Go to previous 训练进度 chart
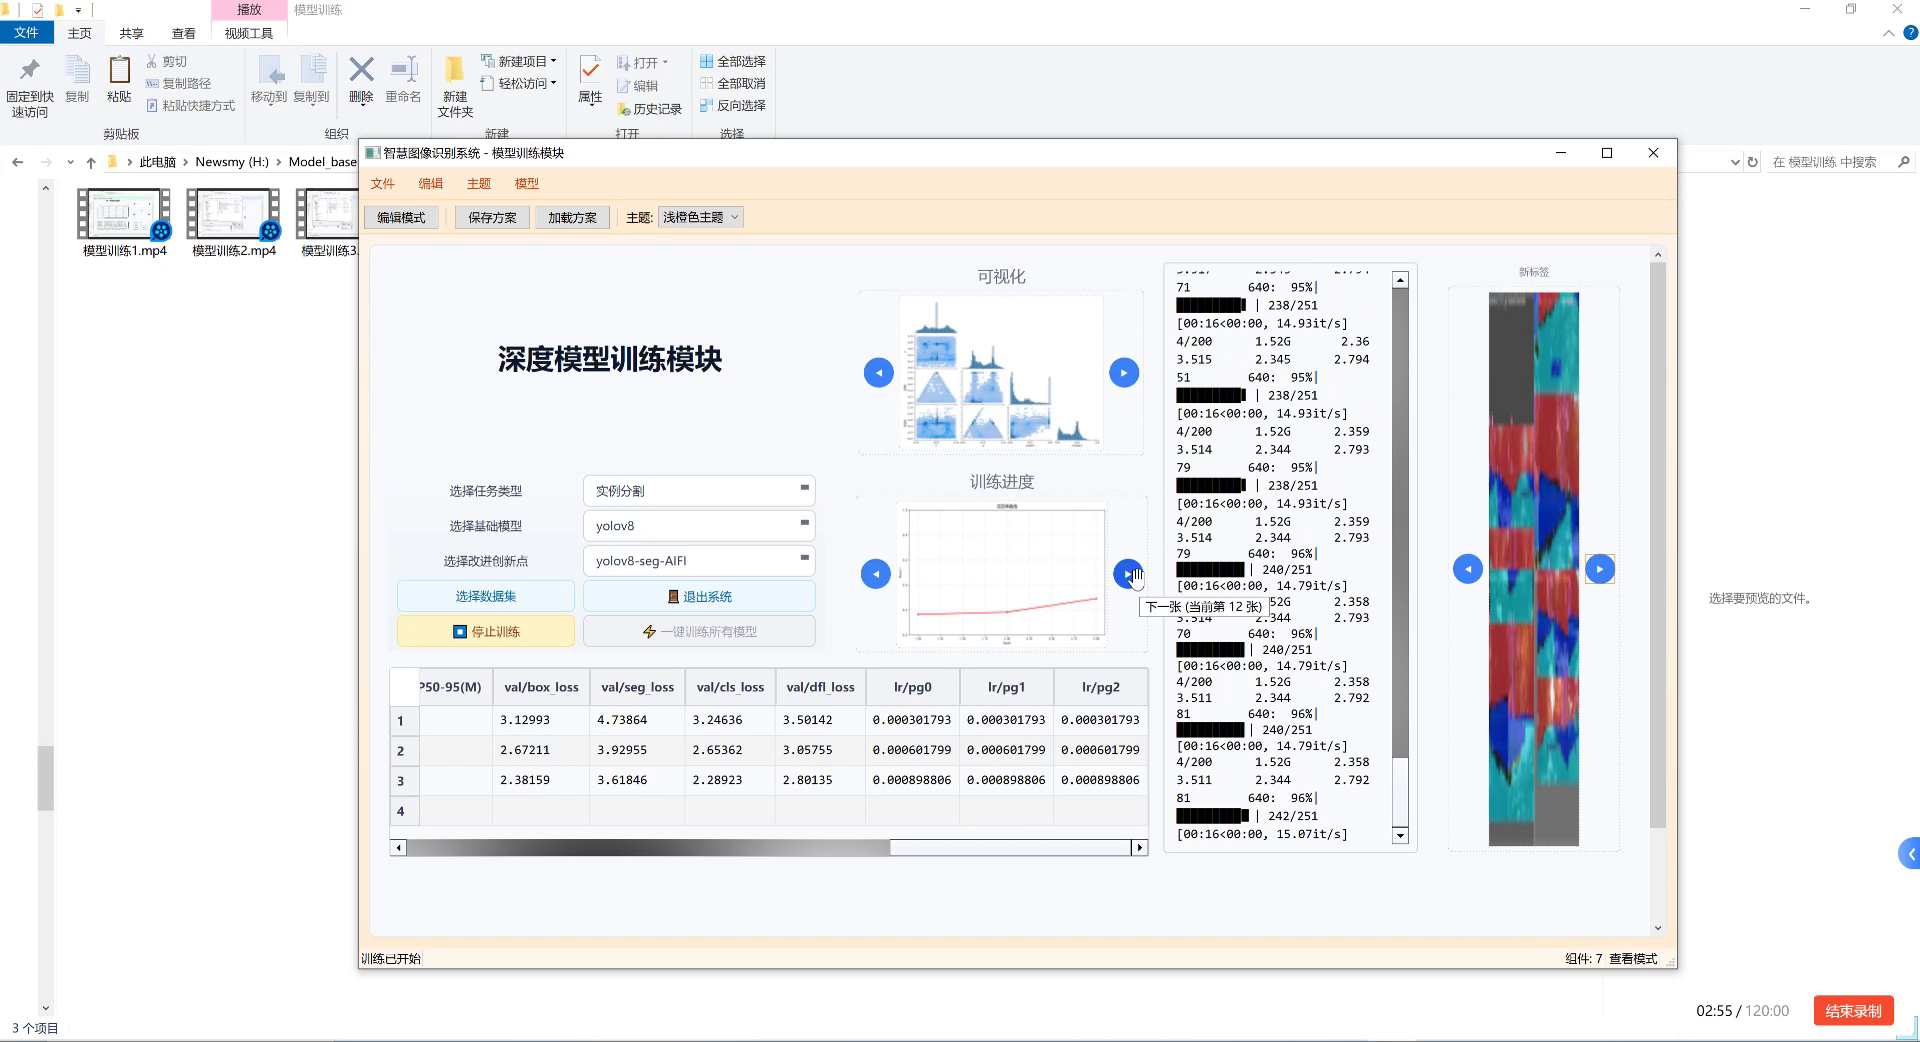 [x=875, y=574]
